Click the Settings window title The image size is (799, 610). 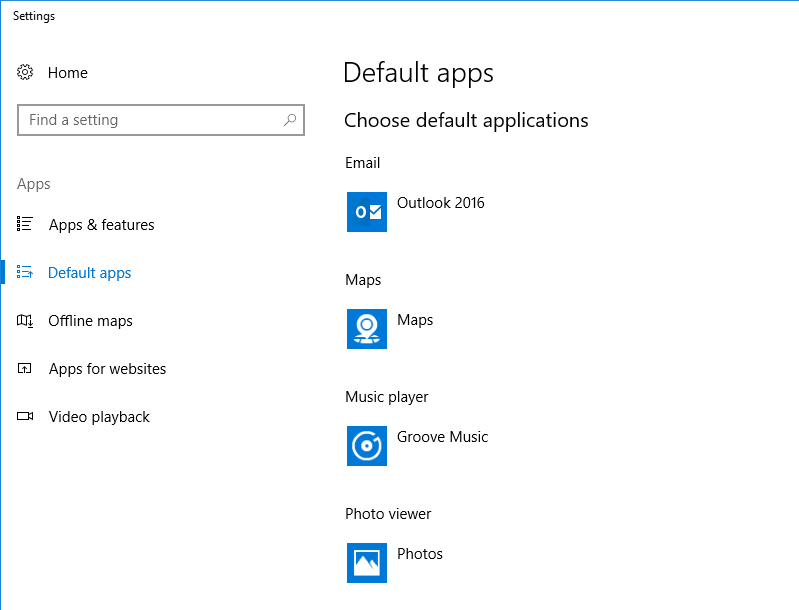[34, 16]
